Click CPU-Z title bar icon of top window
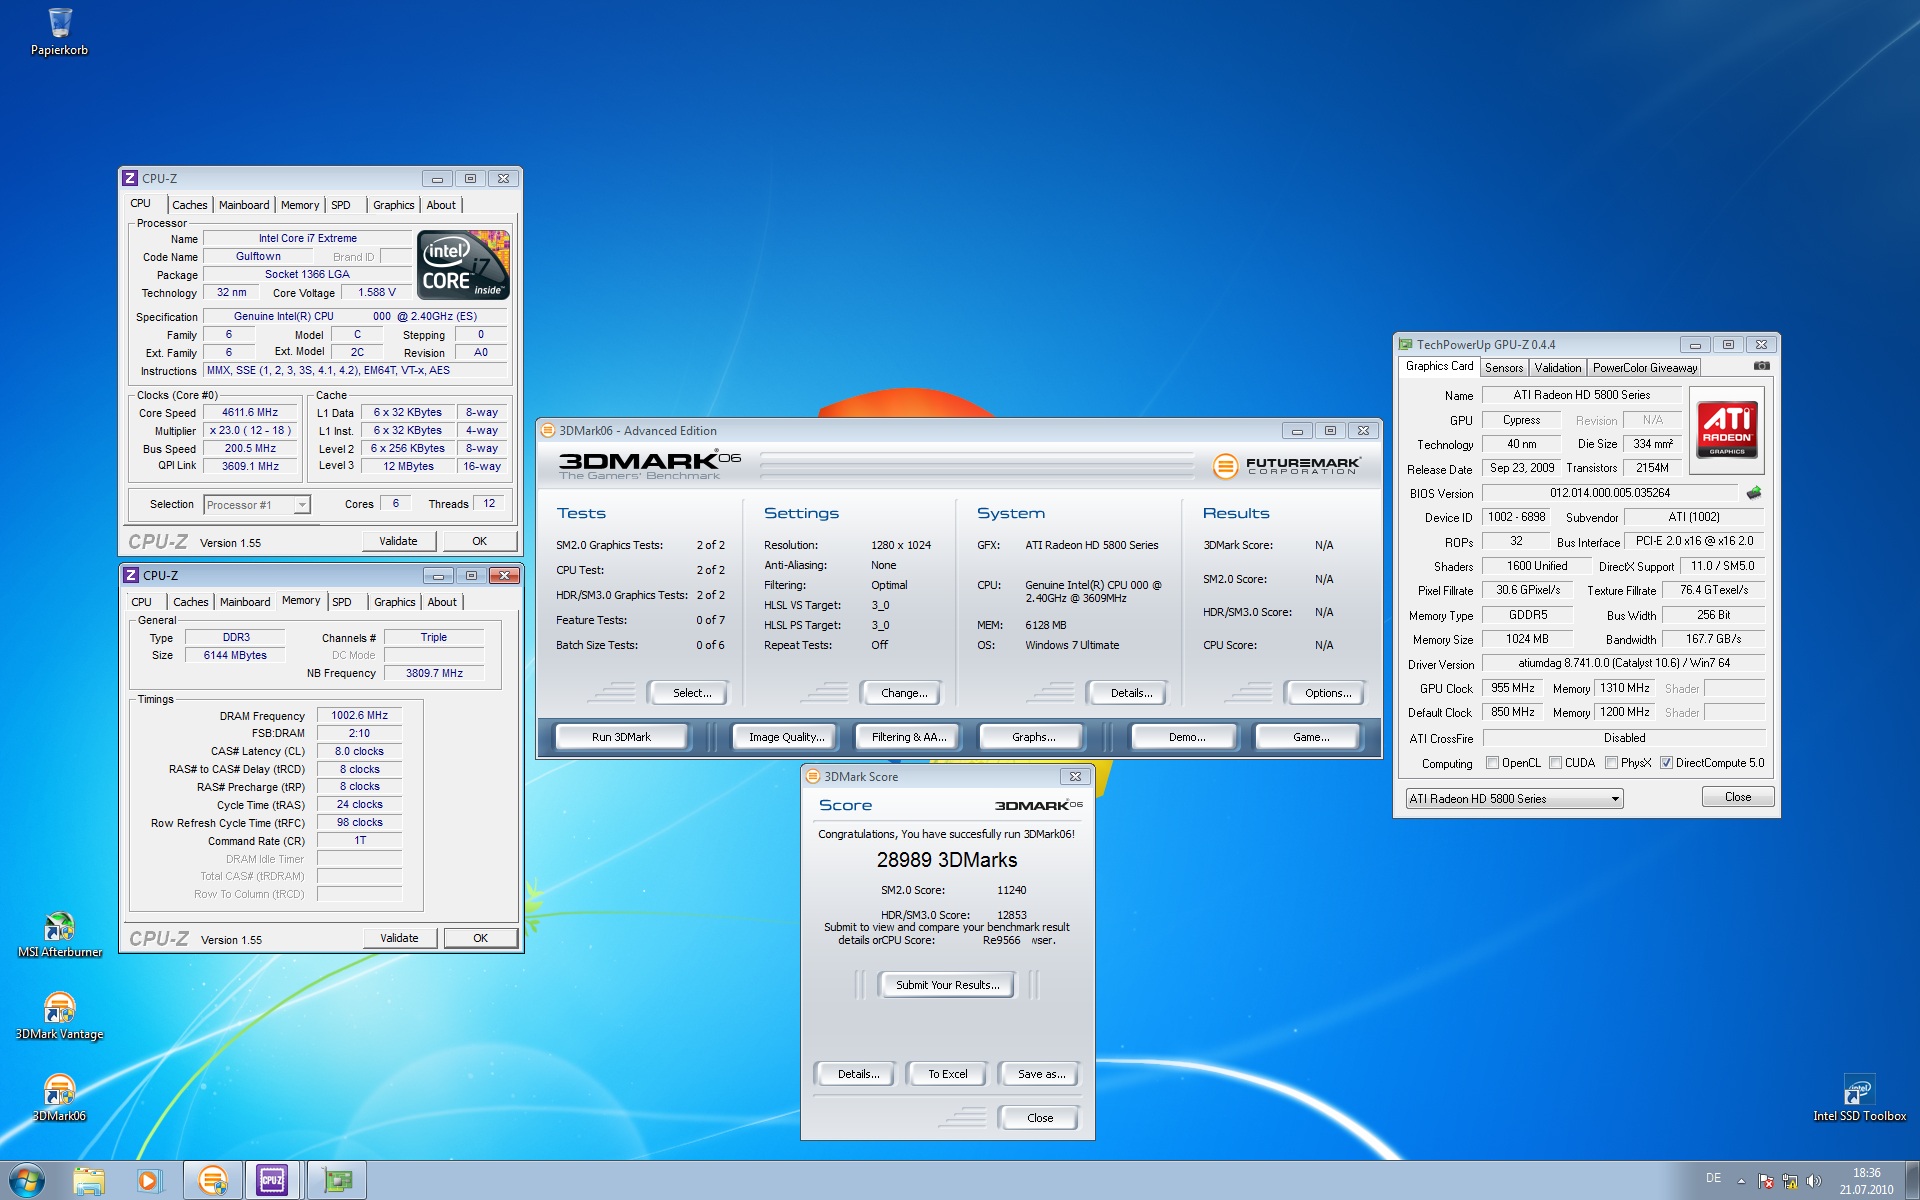Screen dimensions: 1920x1200 click(130, 178)
